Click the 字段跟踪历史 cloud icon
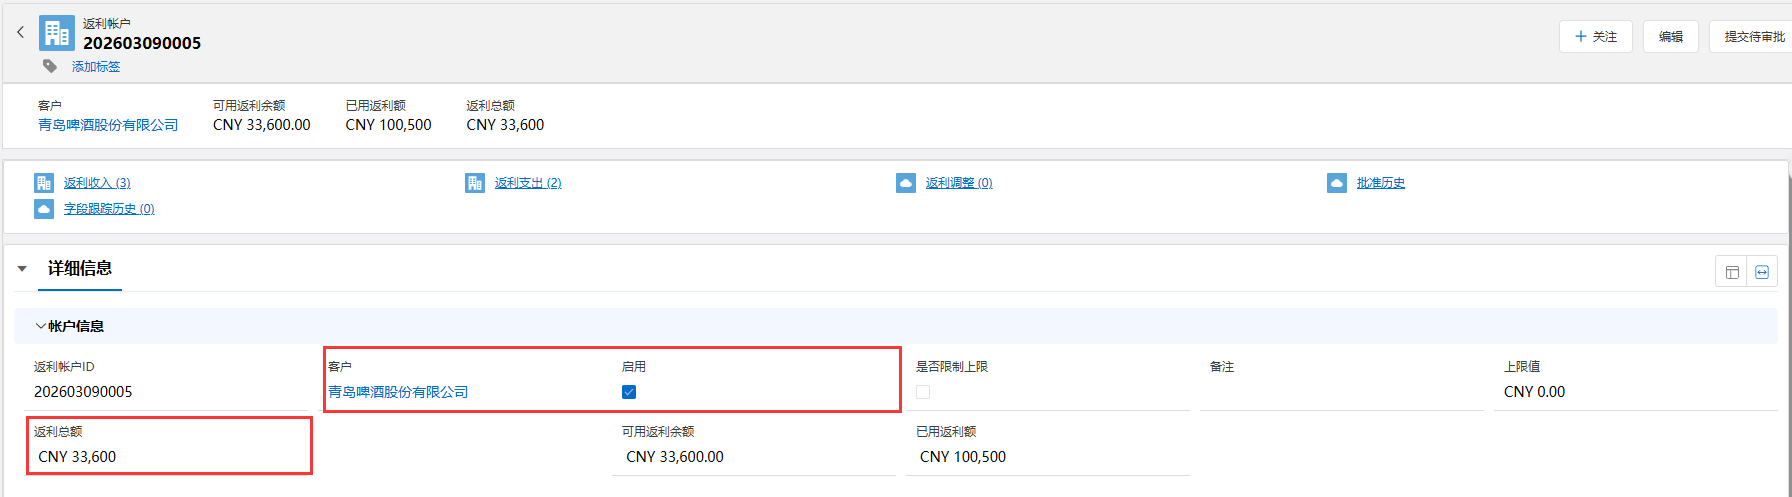 tap(43, 209)
